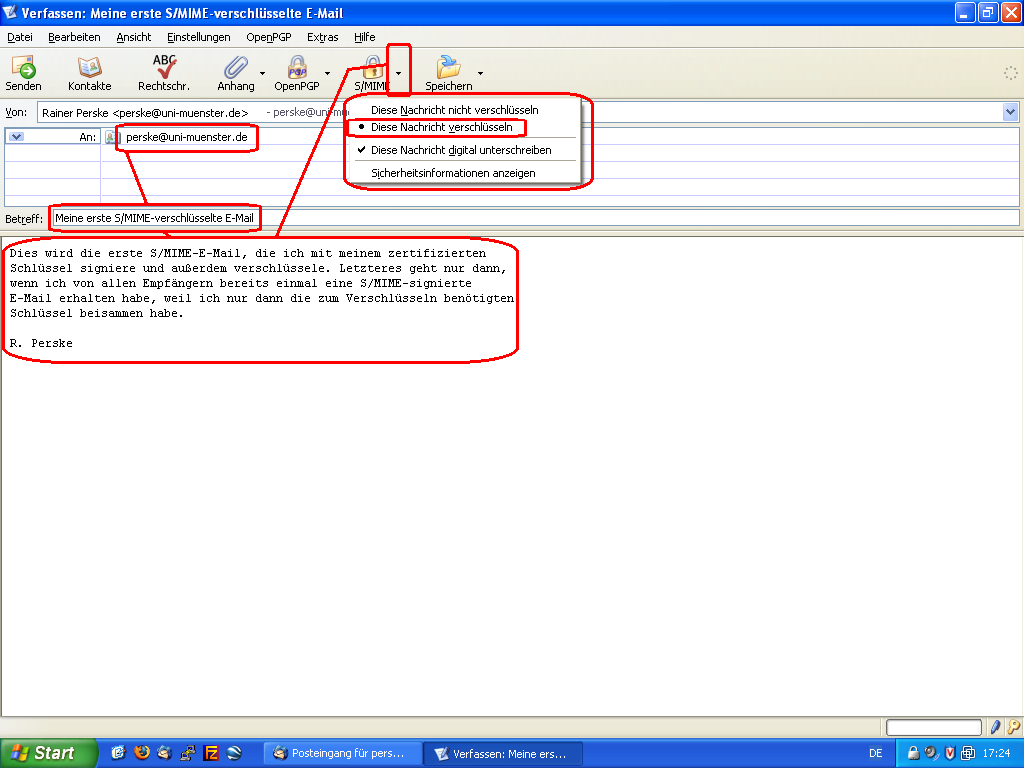Viewport: 1024px width, 768px height.
Task: Expand the Speichern dropdown arrow
Action: tap(480, 73)
